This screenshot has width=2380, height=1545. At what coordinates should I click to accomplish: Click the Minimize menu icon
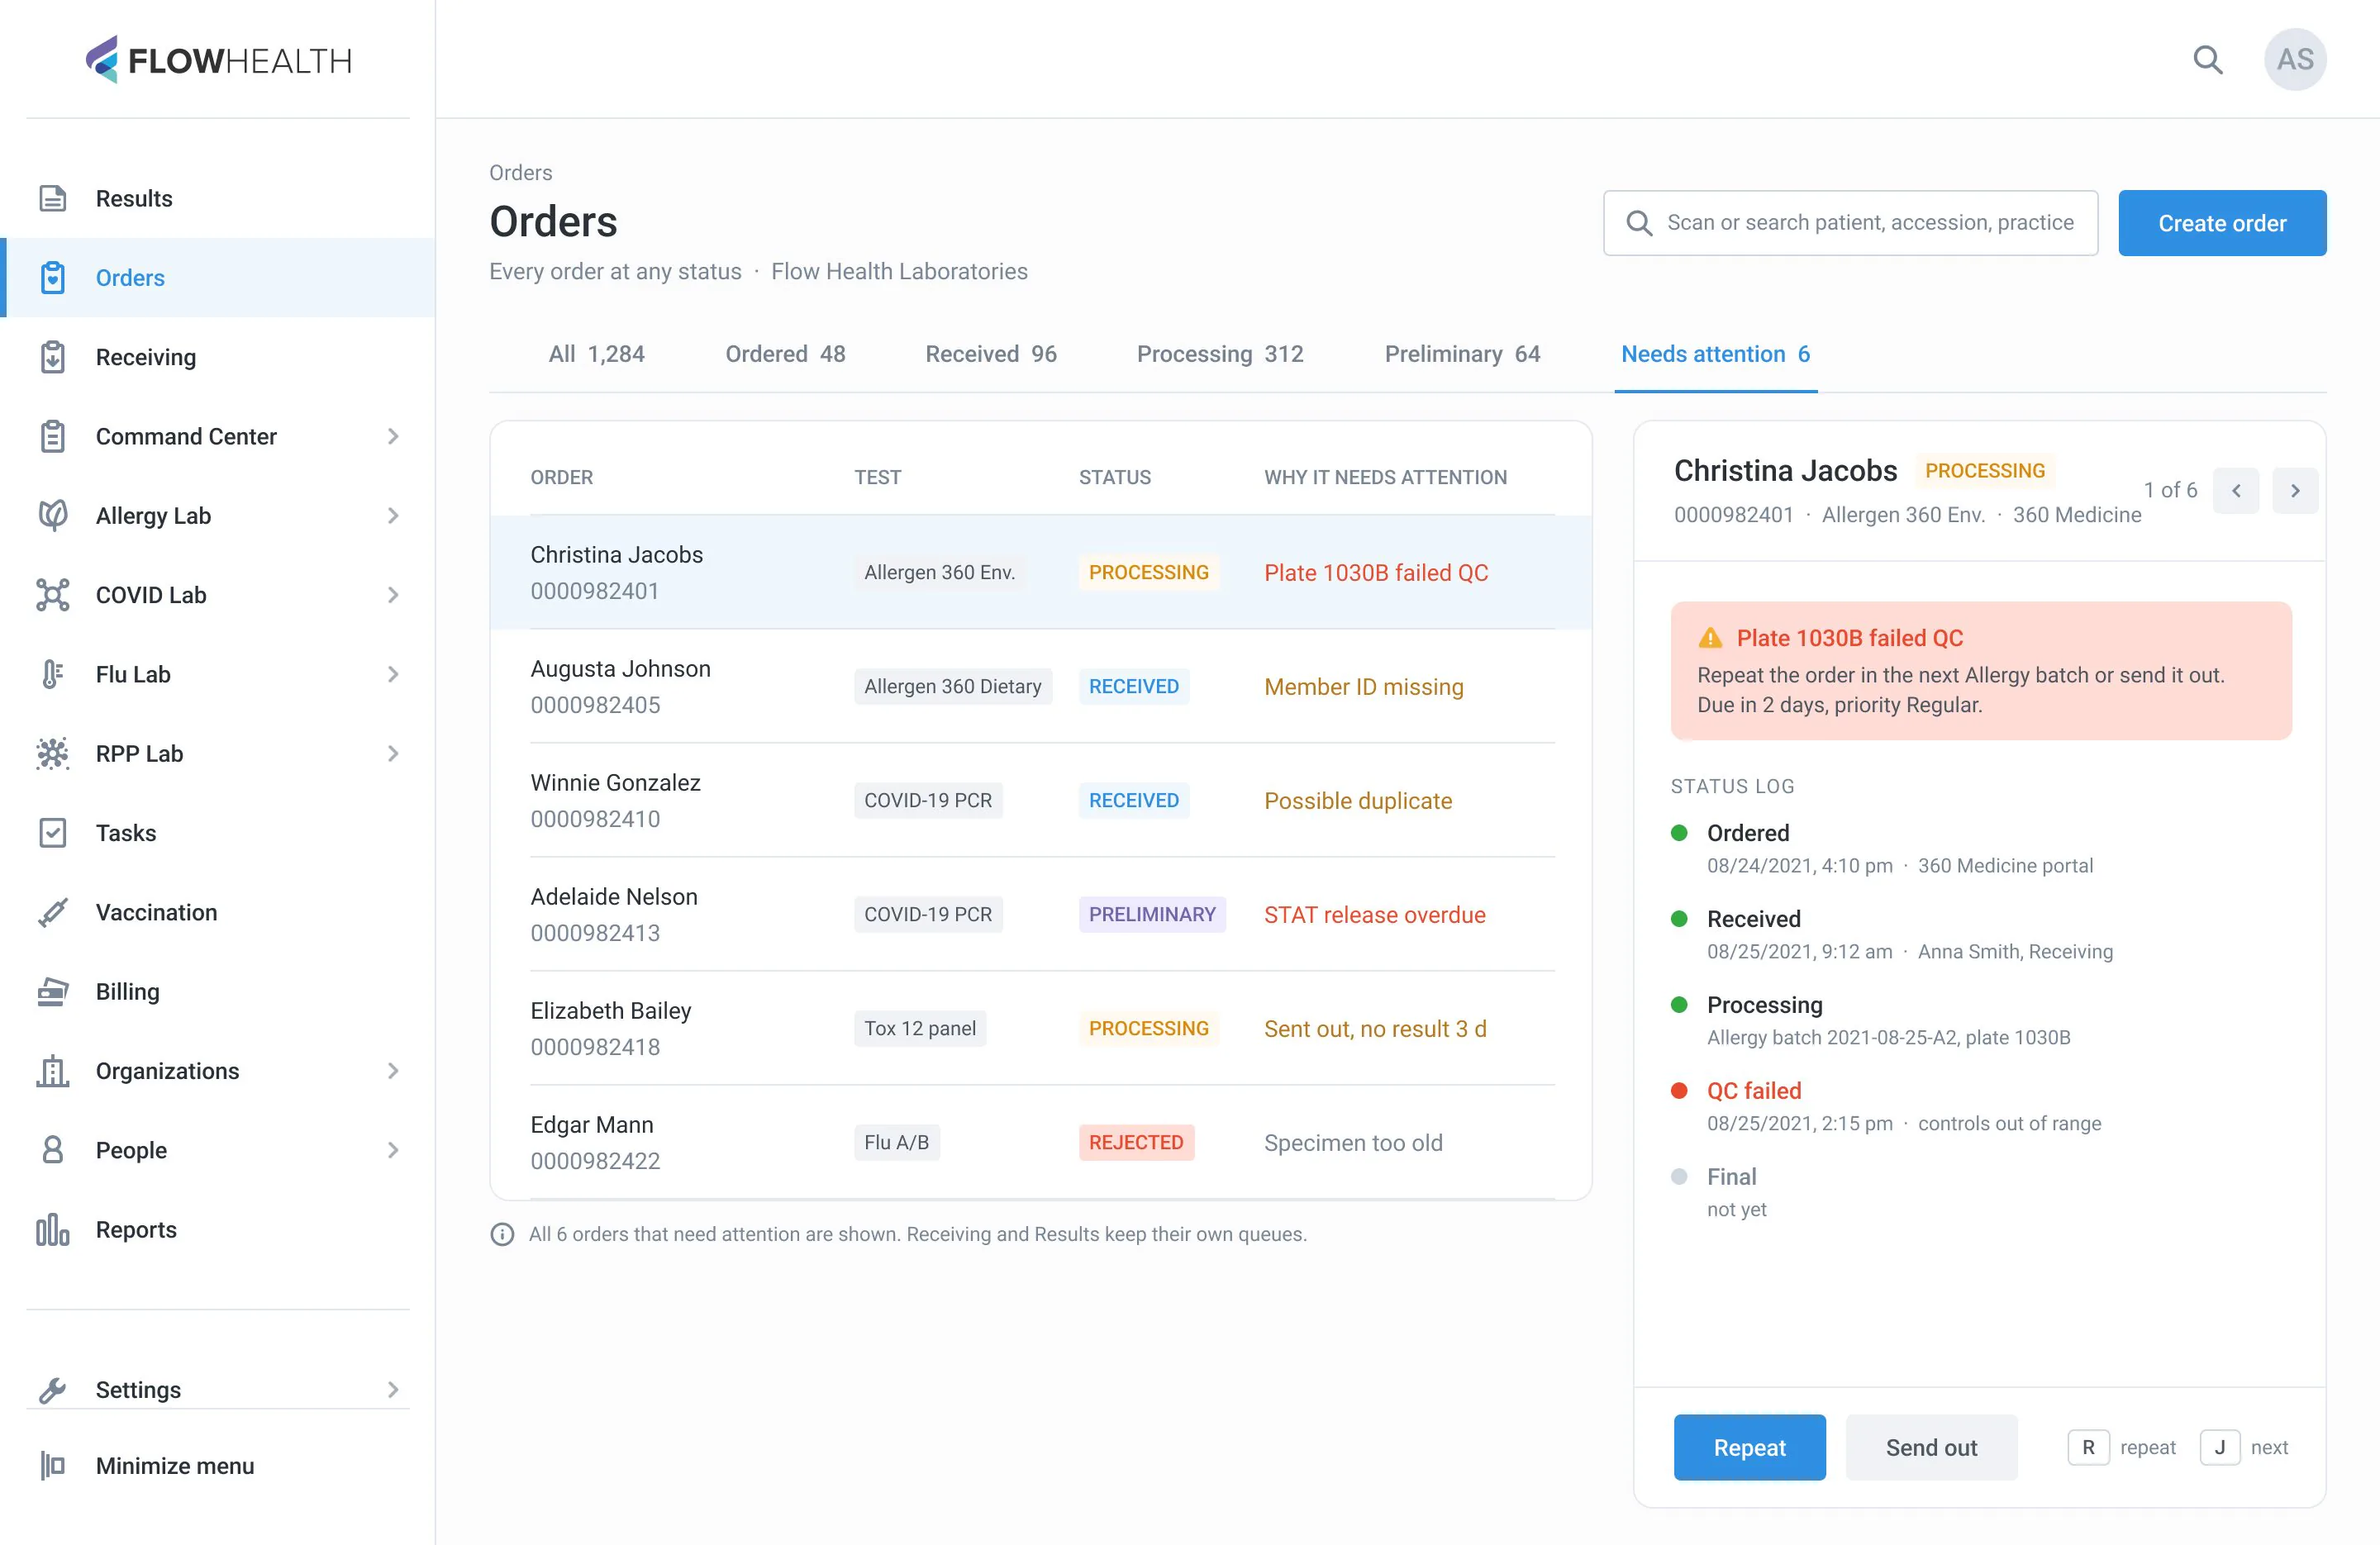pyautogui.click(x=53, y=1465)
